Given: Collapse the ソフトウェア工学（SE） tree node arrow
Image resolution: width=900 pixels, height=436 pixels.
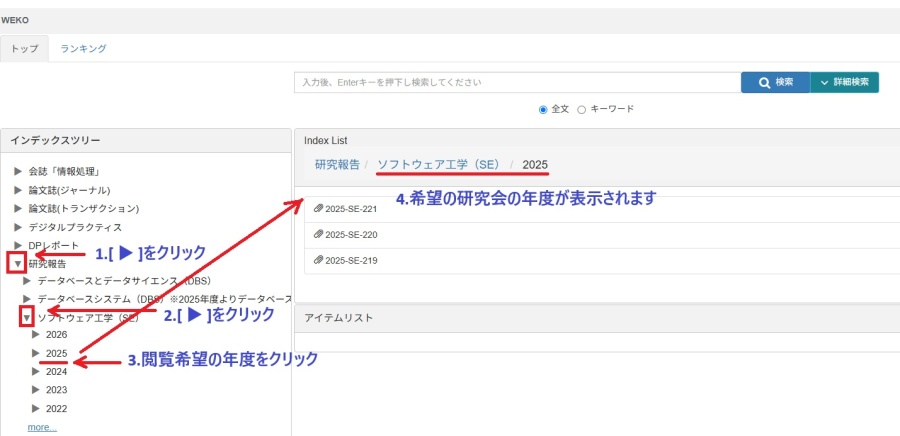Looking at the screenshot, I should 26,317.
